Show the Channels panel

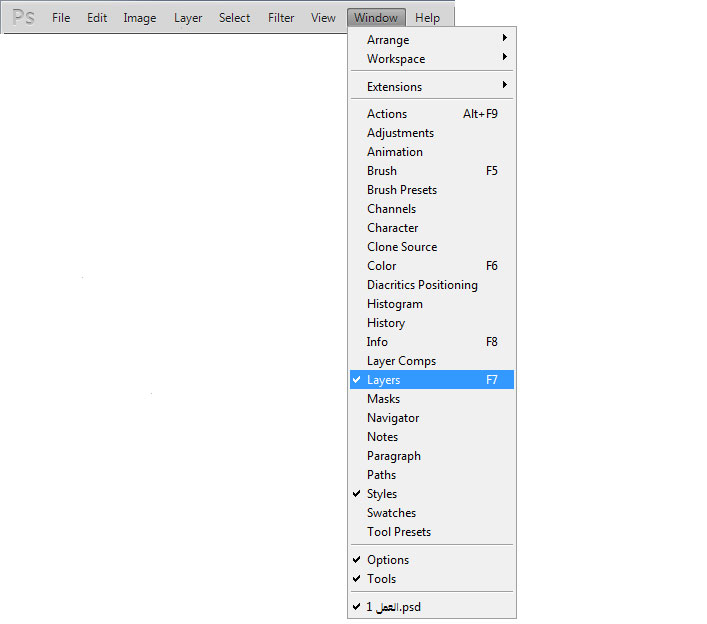pos(432,208)
